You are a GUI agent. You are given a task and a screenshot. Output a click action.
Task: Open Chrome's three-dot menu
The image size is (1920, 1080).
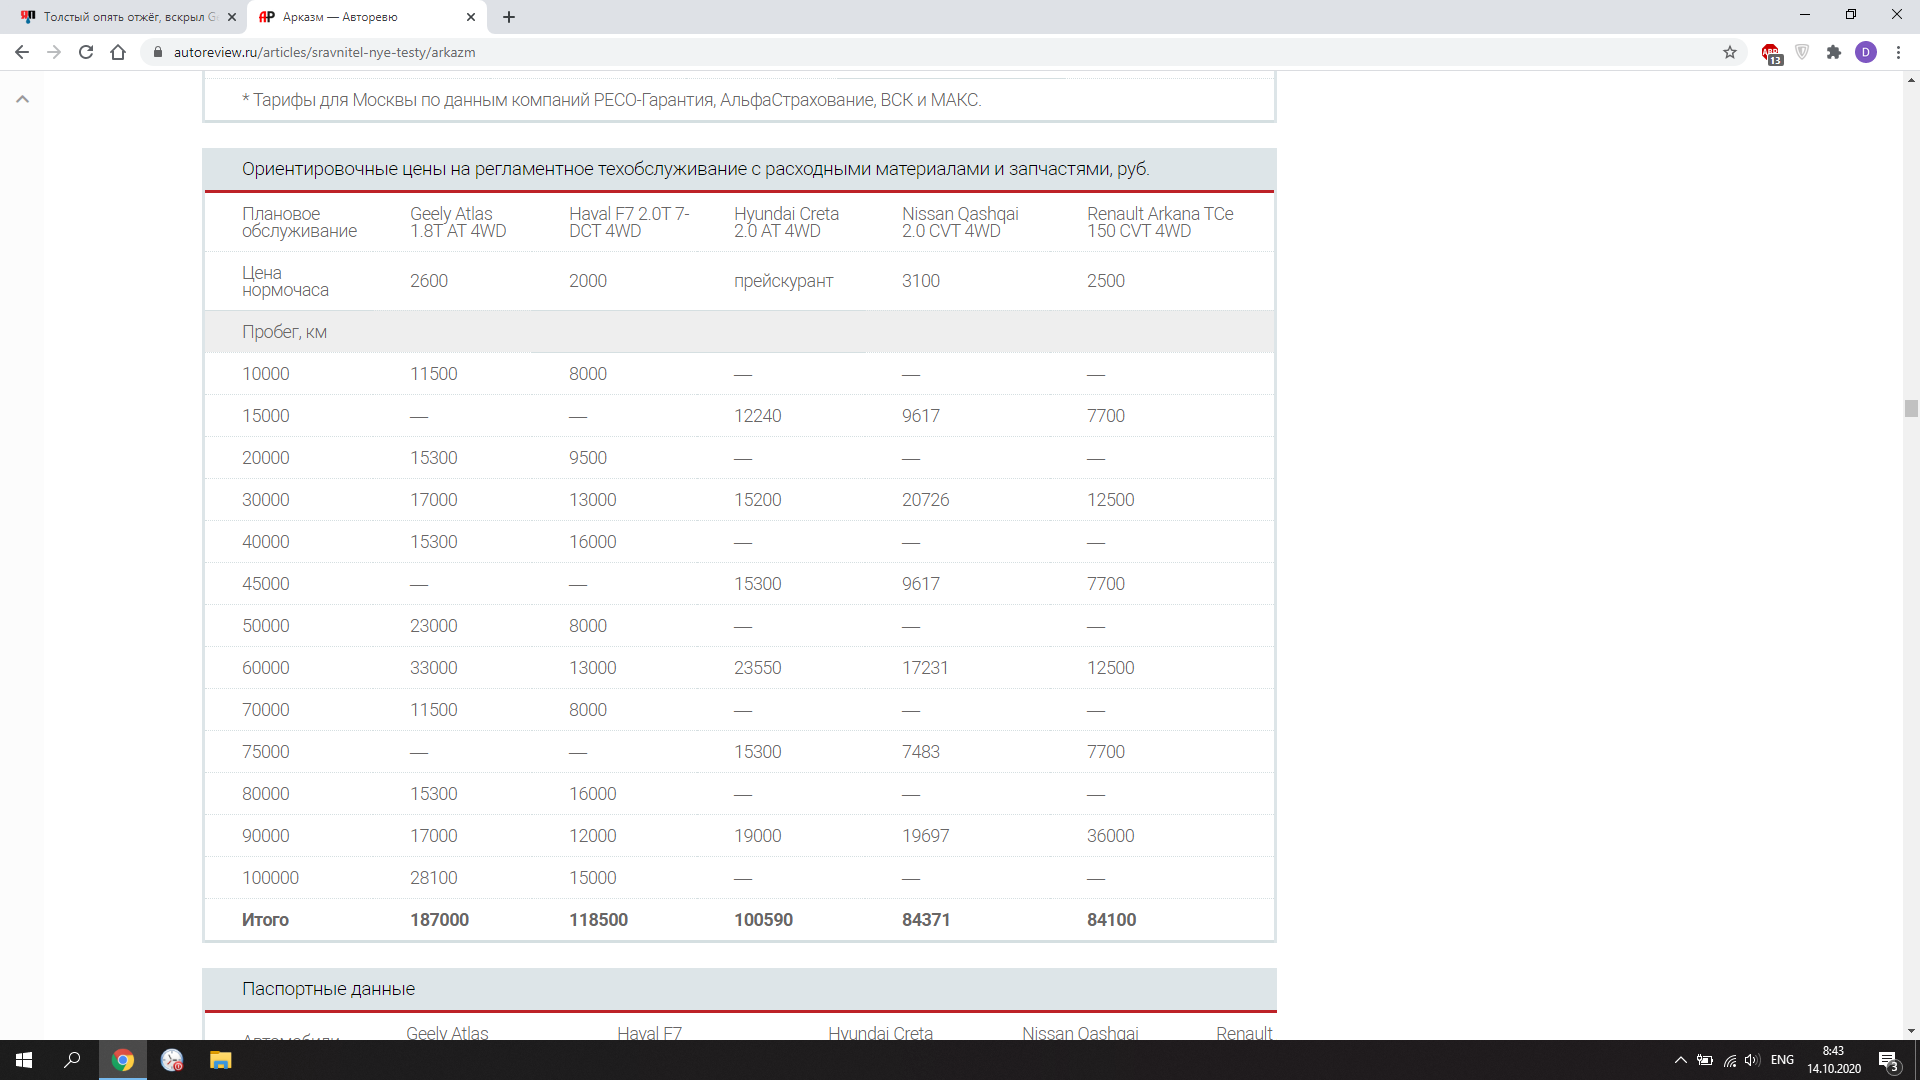[x=1898, y=52]
